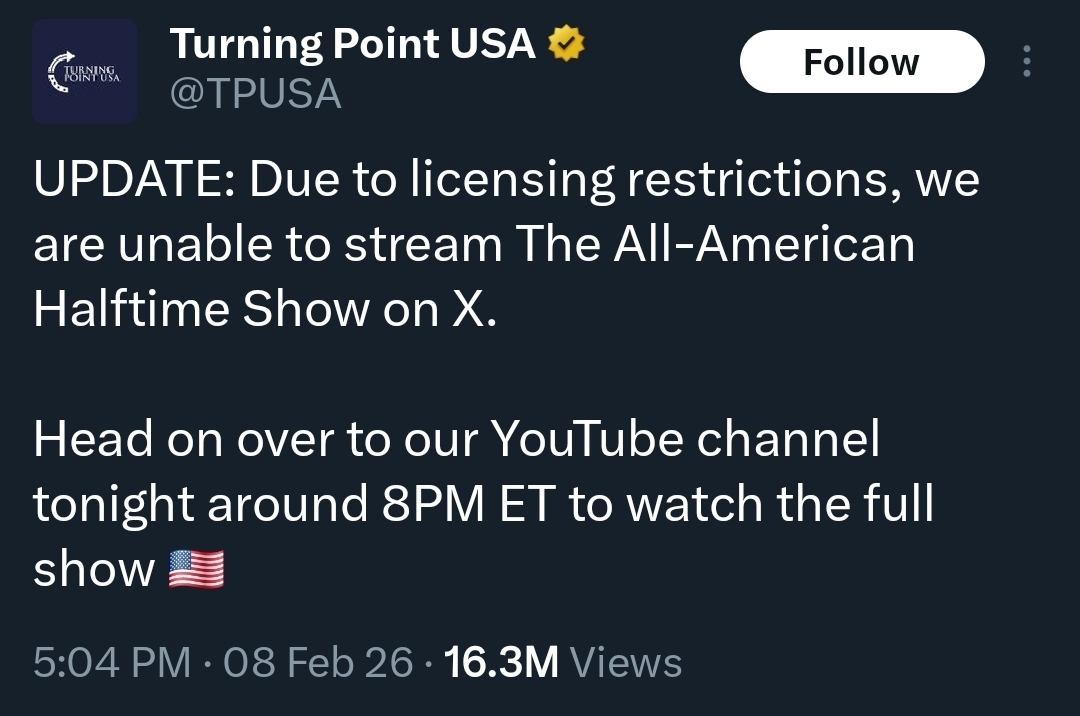
Task: Open the Turning Point USA display name
Action: click(x=353, y=43)
